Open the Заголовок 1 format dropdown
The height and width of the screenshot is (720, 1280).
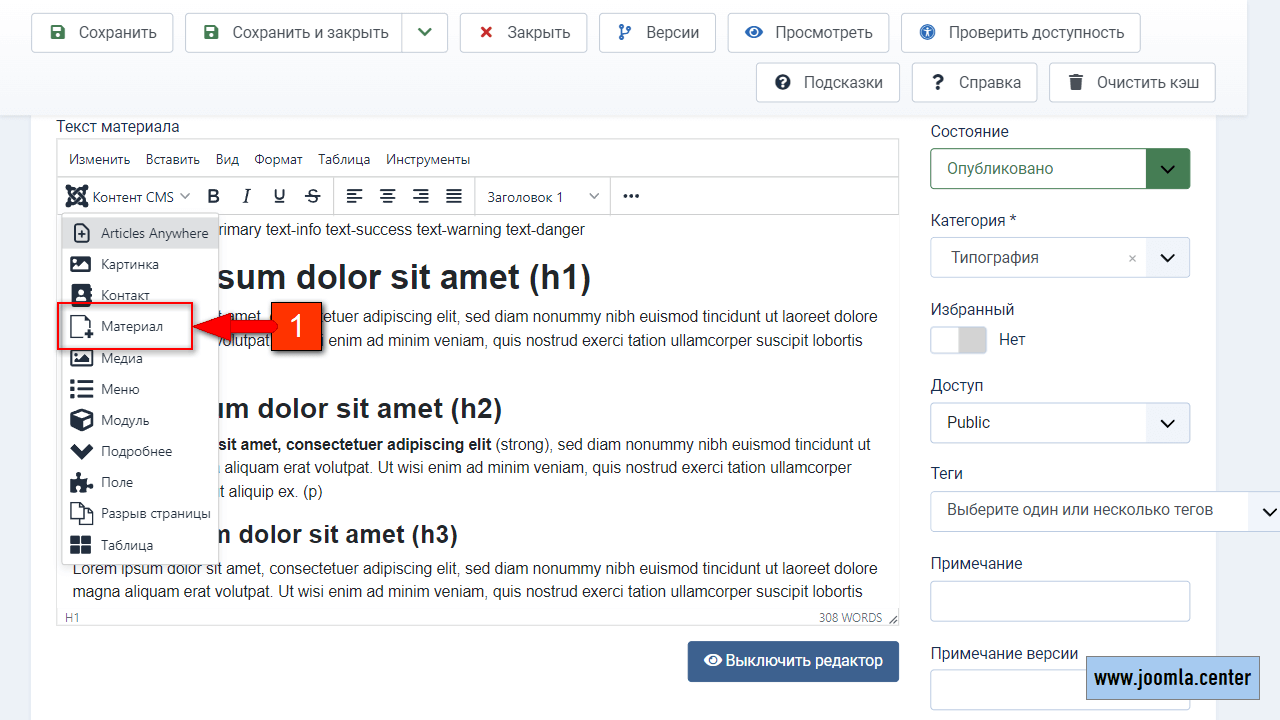(x=543, y=197)
